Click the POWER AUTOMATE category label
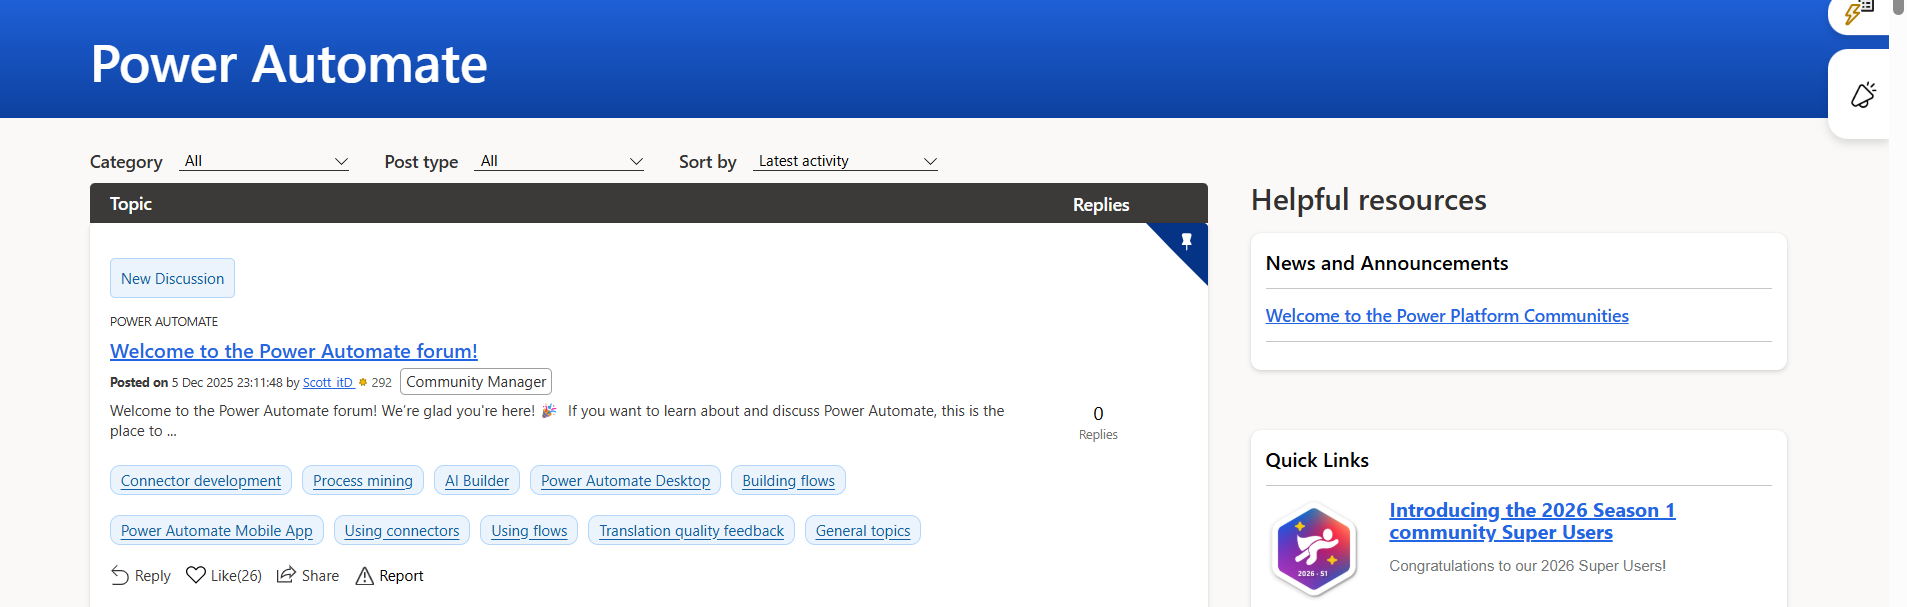 (x=164, y=321)
